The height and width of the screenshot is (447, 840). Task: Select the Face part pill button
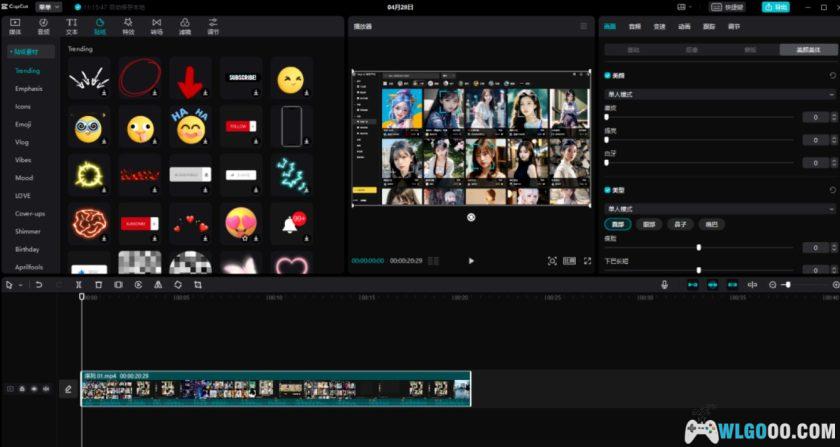coord(618,224)
